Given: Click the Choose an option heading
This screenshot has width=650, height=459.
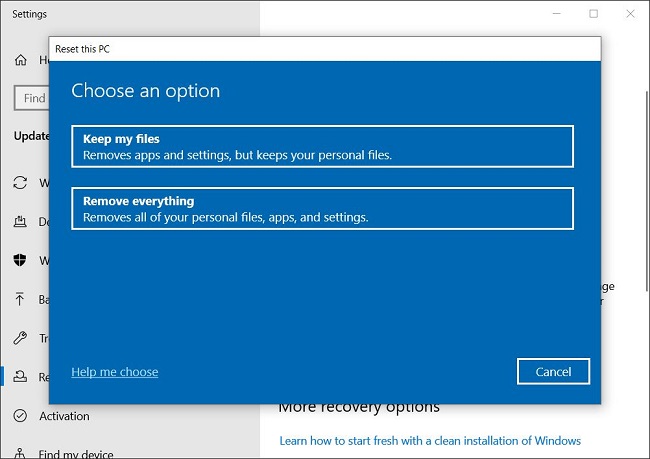Looking at the screenshot, I should 146,91.
